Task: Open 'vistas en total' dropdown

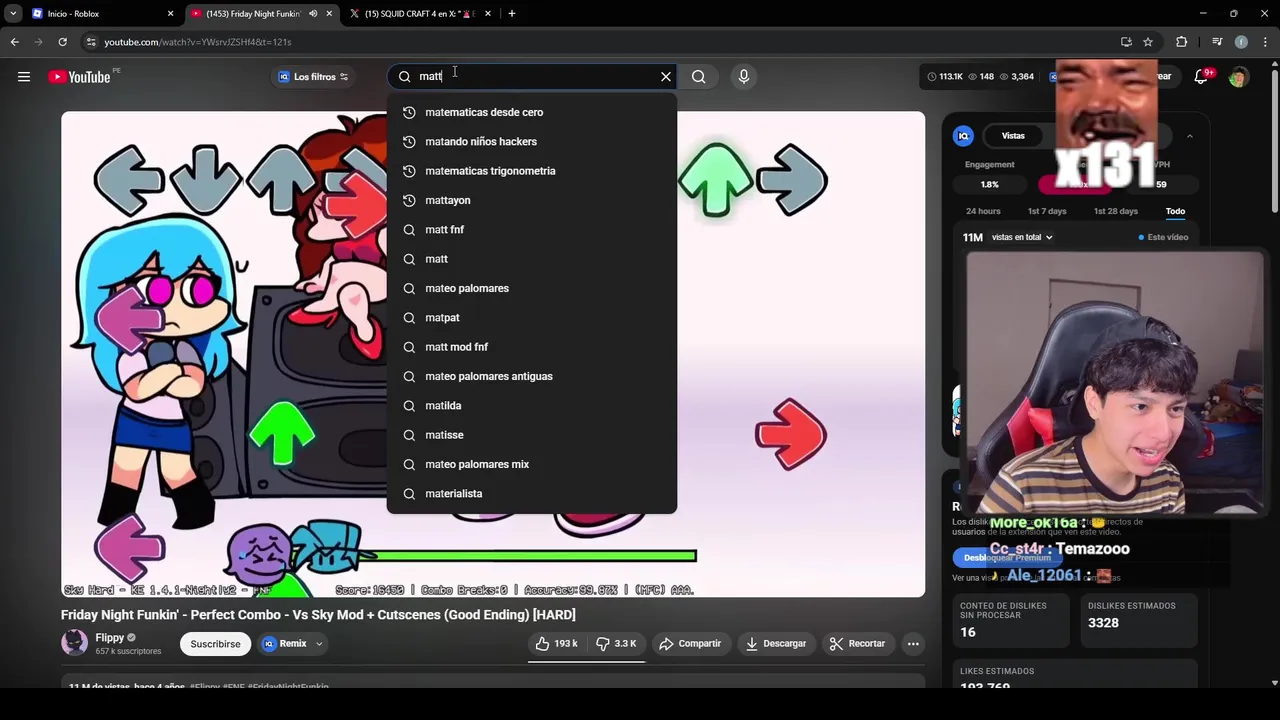Action: [1022, 237]
